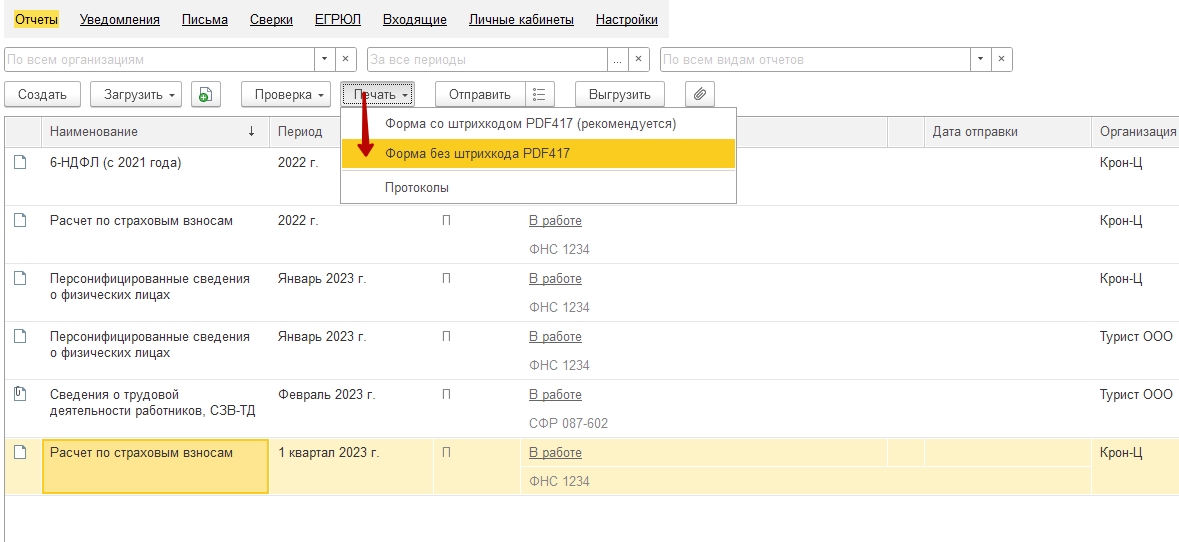
Task: Click the period selection ellipsis button
Action: (x=618, y=60)
